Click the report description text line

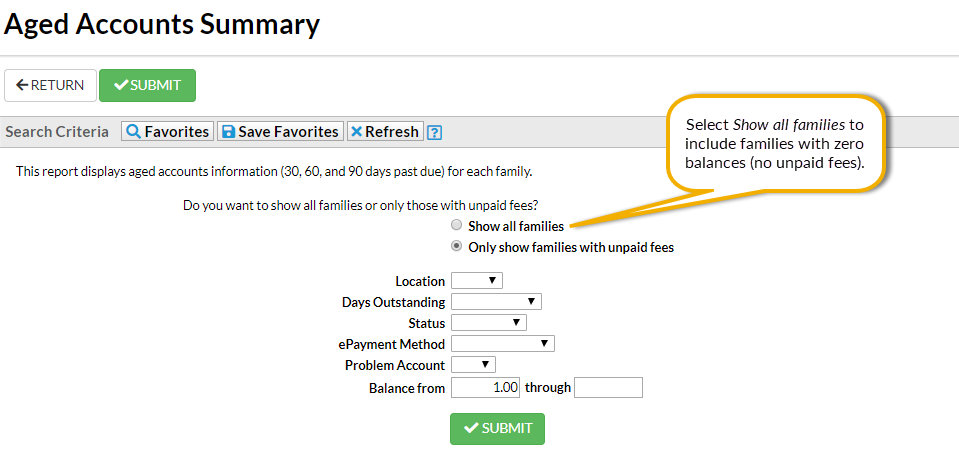[x=274, y=171]
